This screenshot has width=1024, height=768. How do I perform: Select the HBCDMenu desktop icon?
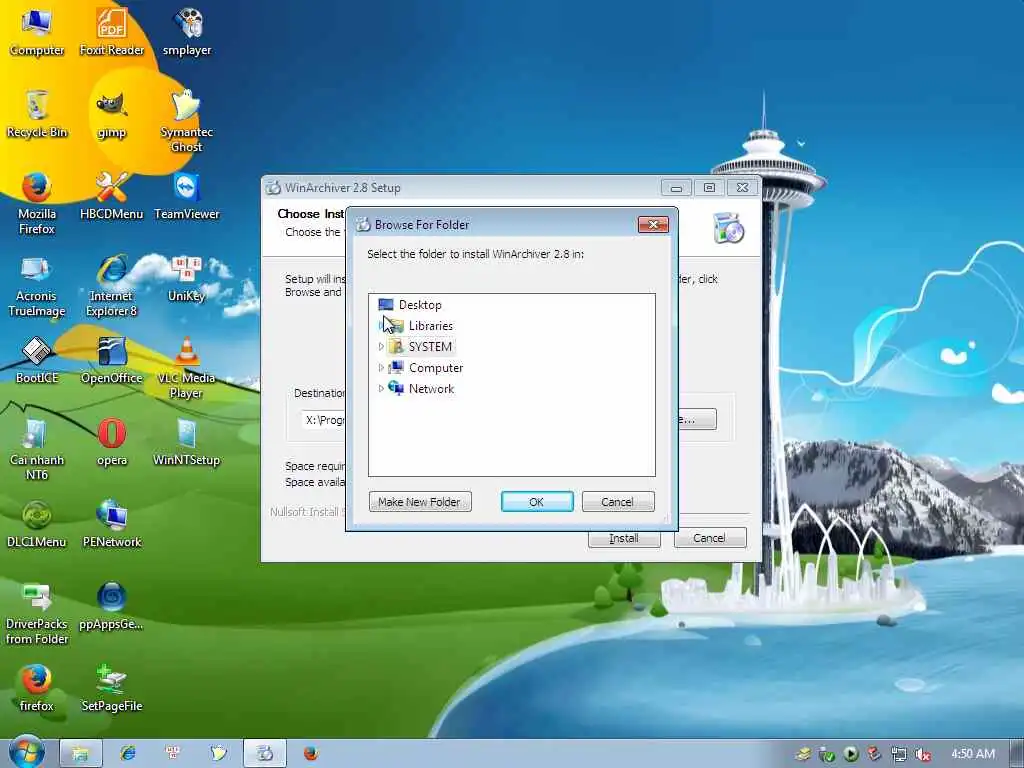[x=112, y=195]
